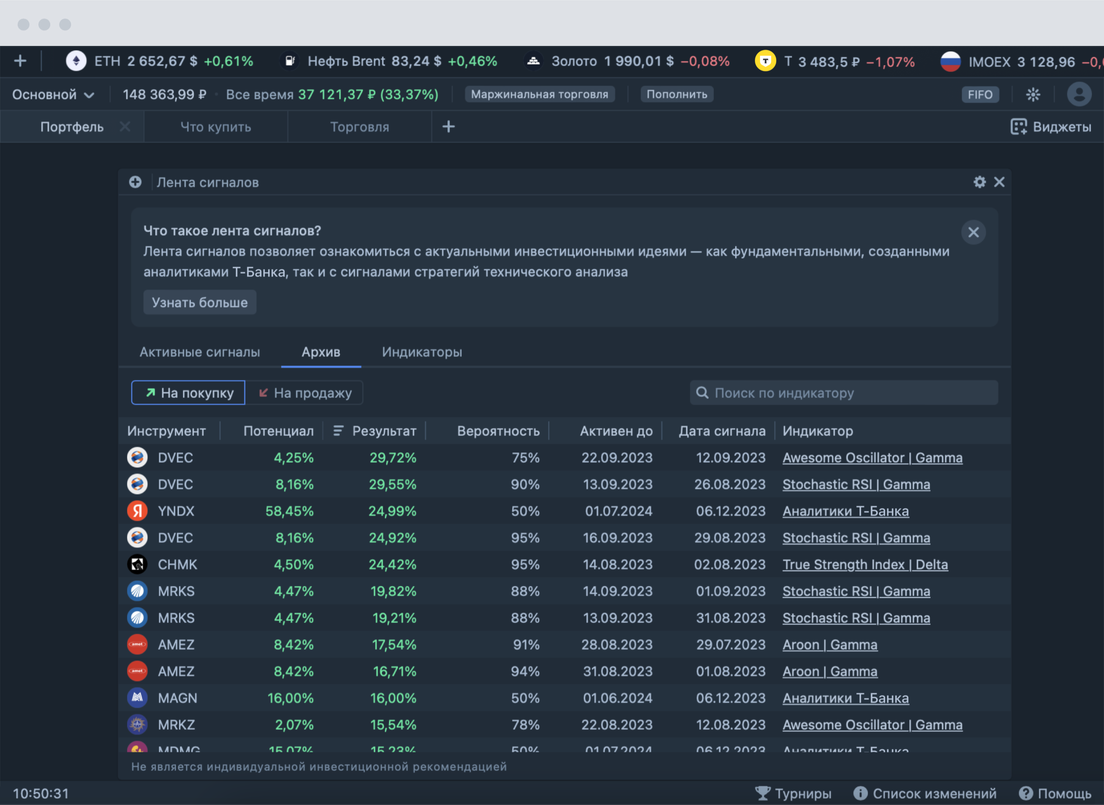
Task: Sort by the Дата сигнала column header
Action: [722, 430]
